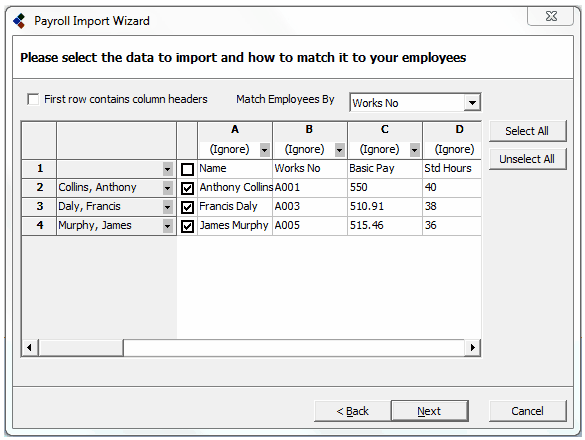Click the Payroll Import Wizard title icon
585x440 pixels.
coord(19,21)
